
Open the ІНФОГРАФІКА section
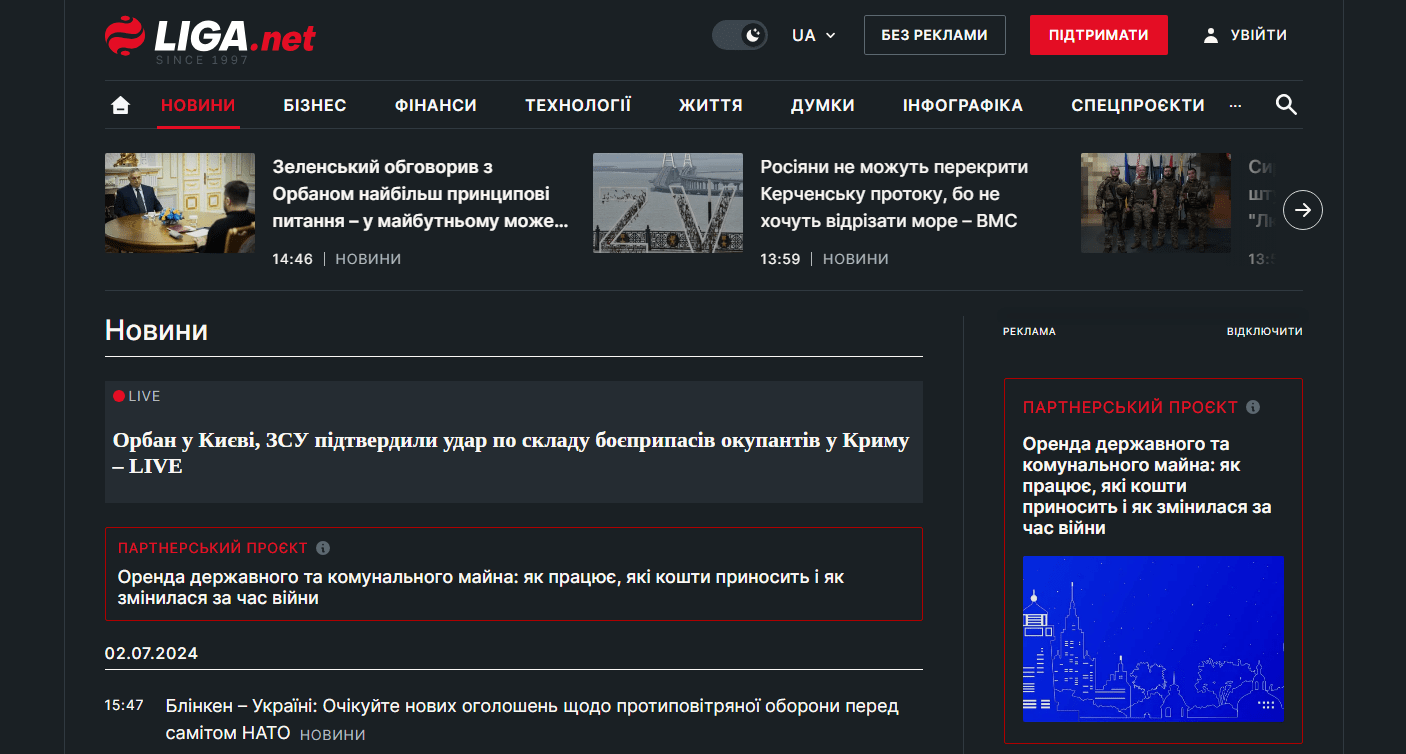click(x=963, y=105)
